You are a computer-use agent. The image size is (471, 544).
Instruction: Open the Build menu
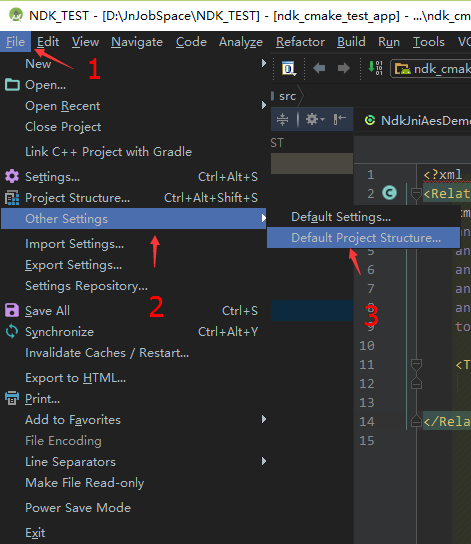tap(351, 42)
